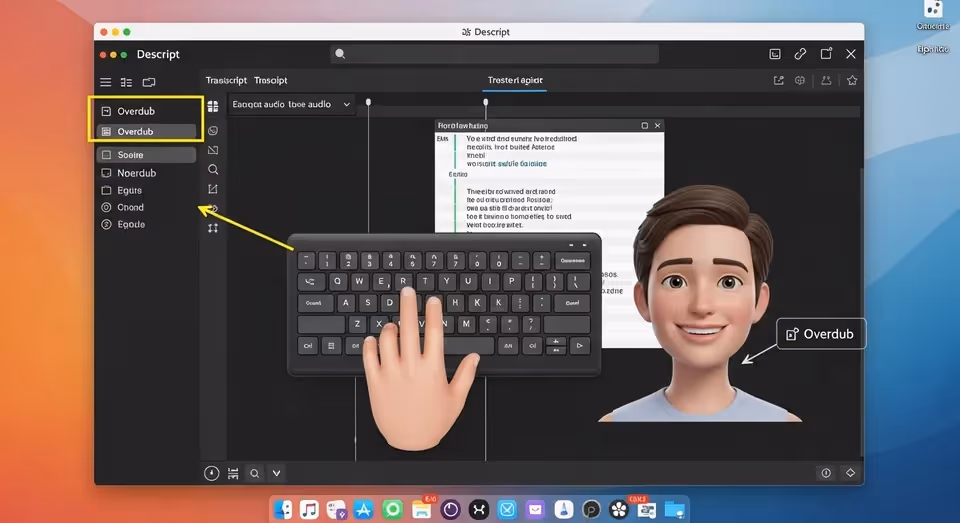Screen dimensions: 960x523
Task: Expand the down chevron in the lower toolbar
Action: [x=276, y=473]
